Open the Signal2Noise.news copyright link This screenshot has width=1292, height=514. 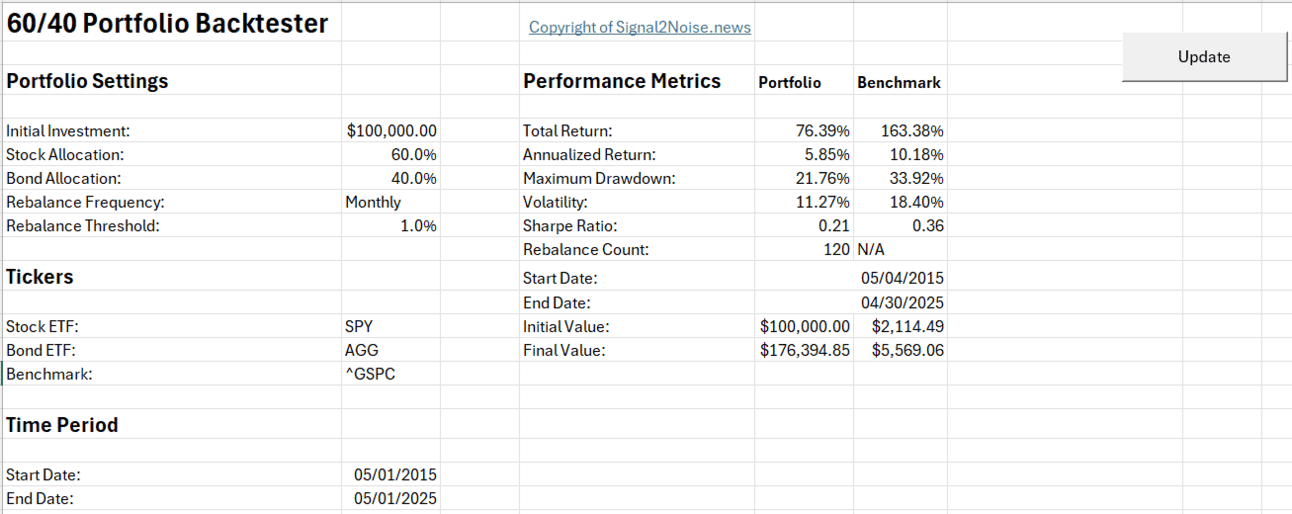[639, 27]
